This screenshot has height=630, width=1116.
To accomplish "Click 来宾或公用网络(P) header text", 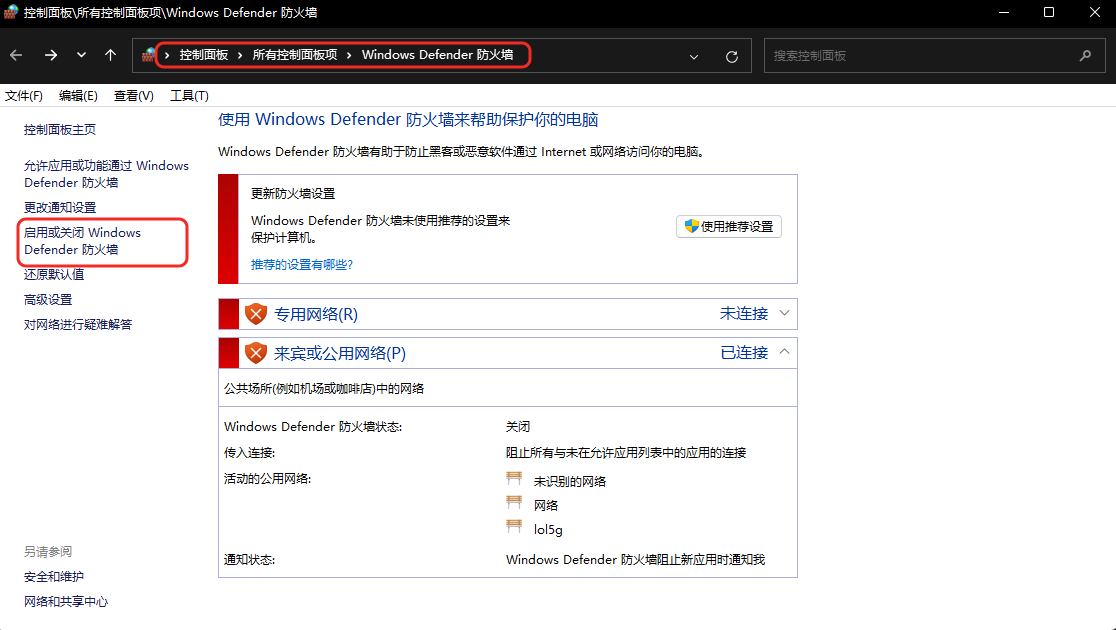I will [339, 354].
